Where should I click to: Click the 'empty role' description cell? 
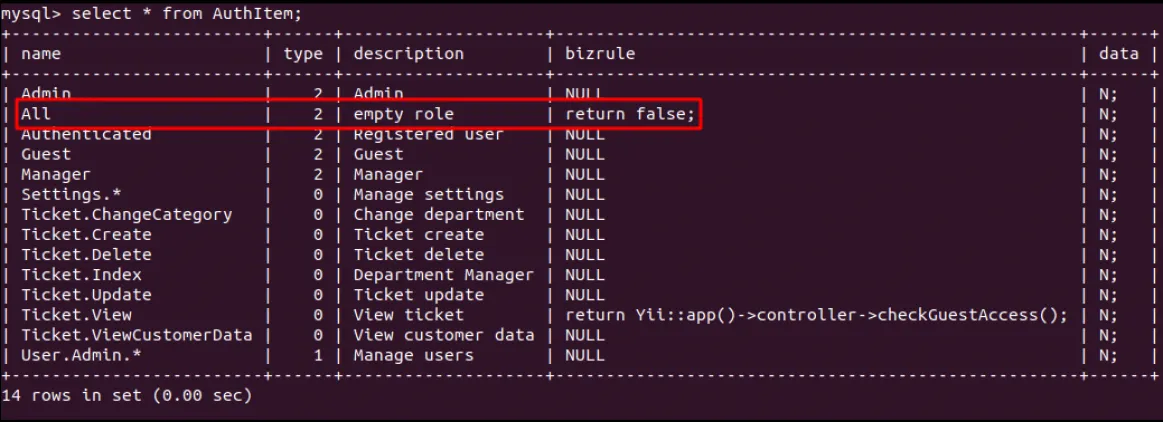[403, 114]
